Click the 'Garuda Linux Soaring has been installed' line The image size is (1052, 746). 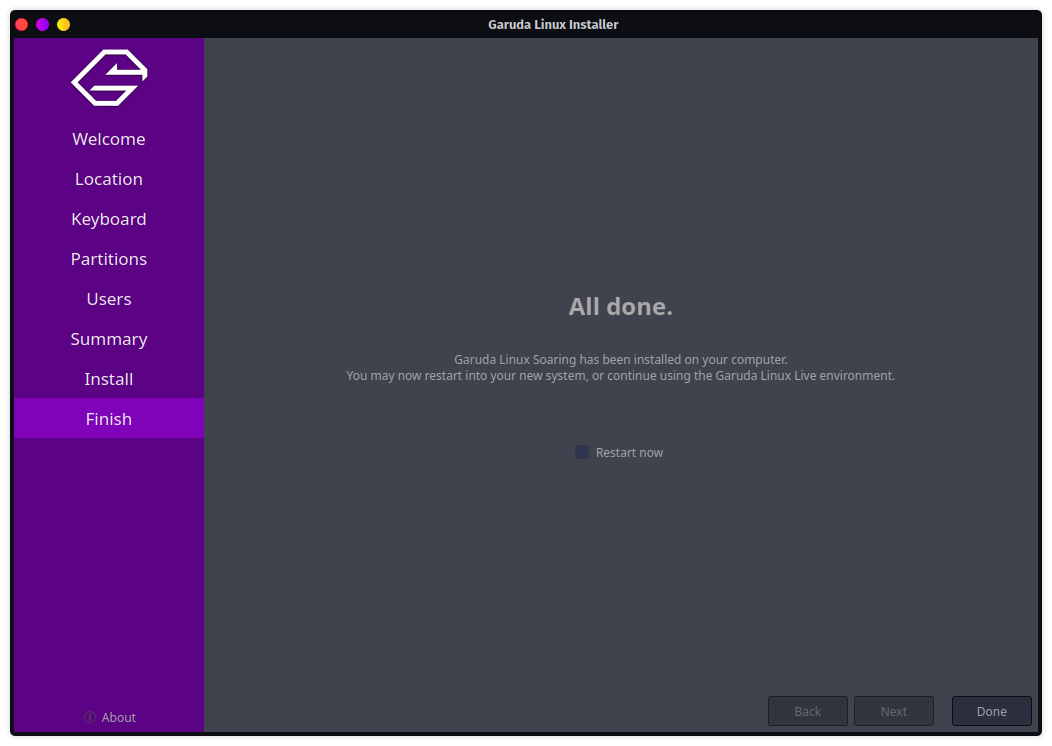click(x=621, y=360)
